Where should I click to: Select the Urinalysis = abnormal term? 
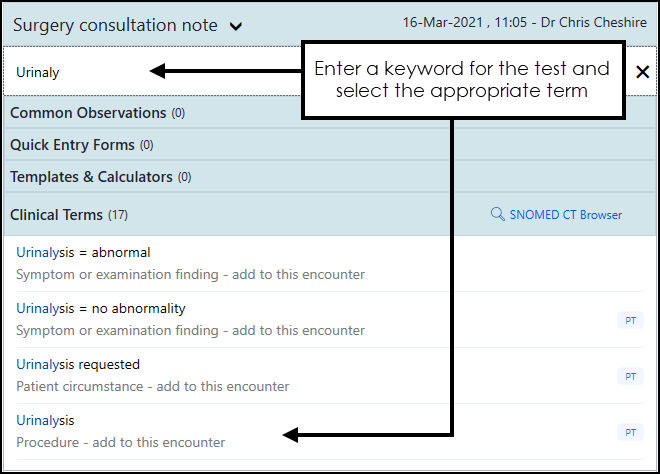(x=83, y=252)
